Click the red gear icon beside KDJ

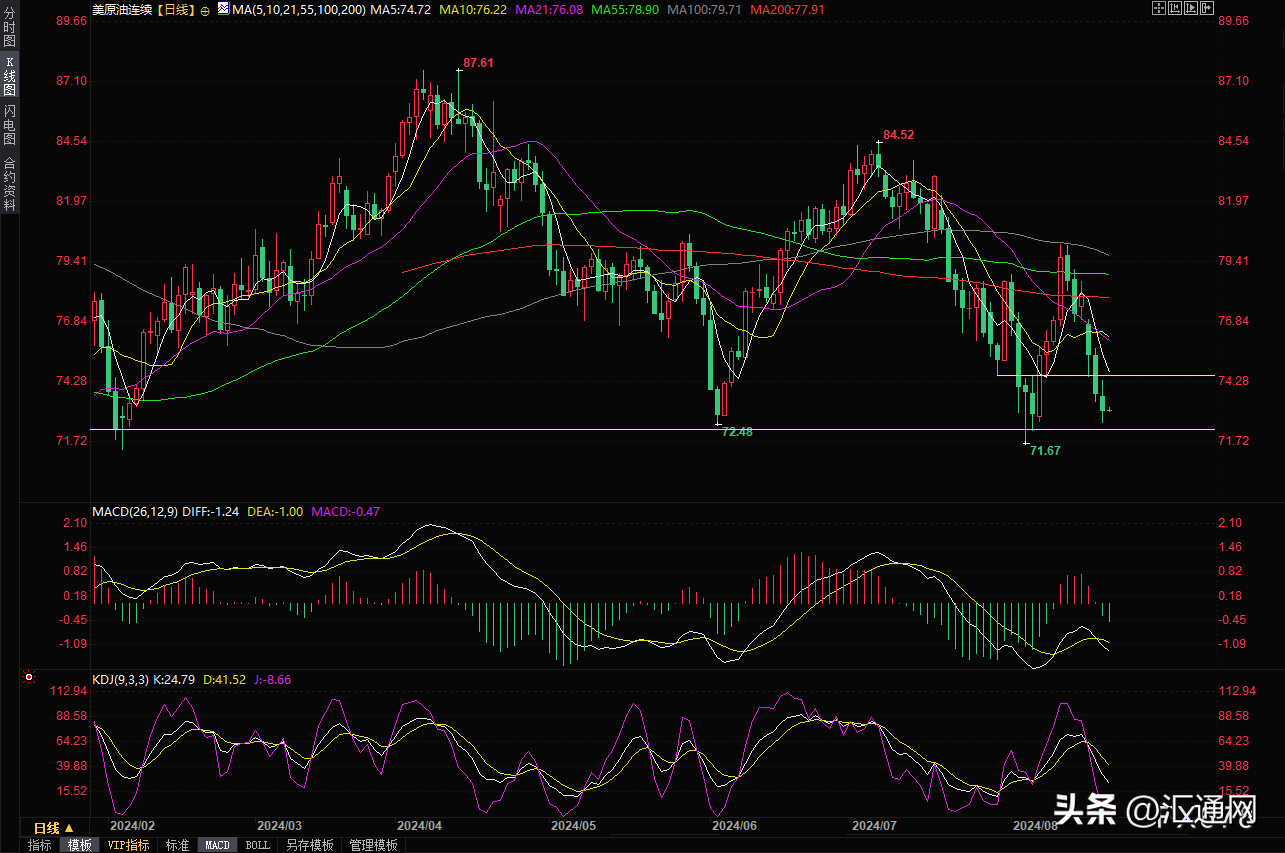pos(29,678)
